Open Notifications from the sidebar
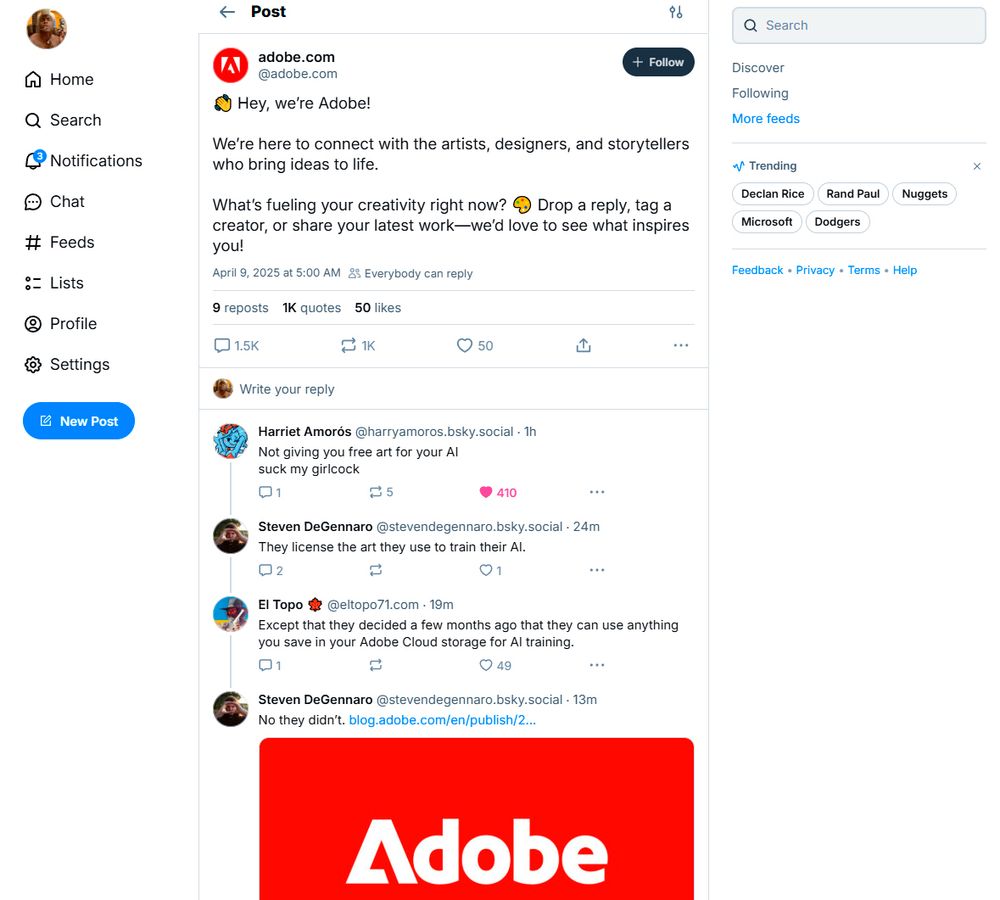The image size is (1000, 900). click(x=94, y=161)
